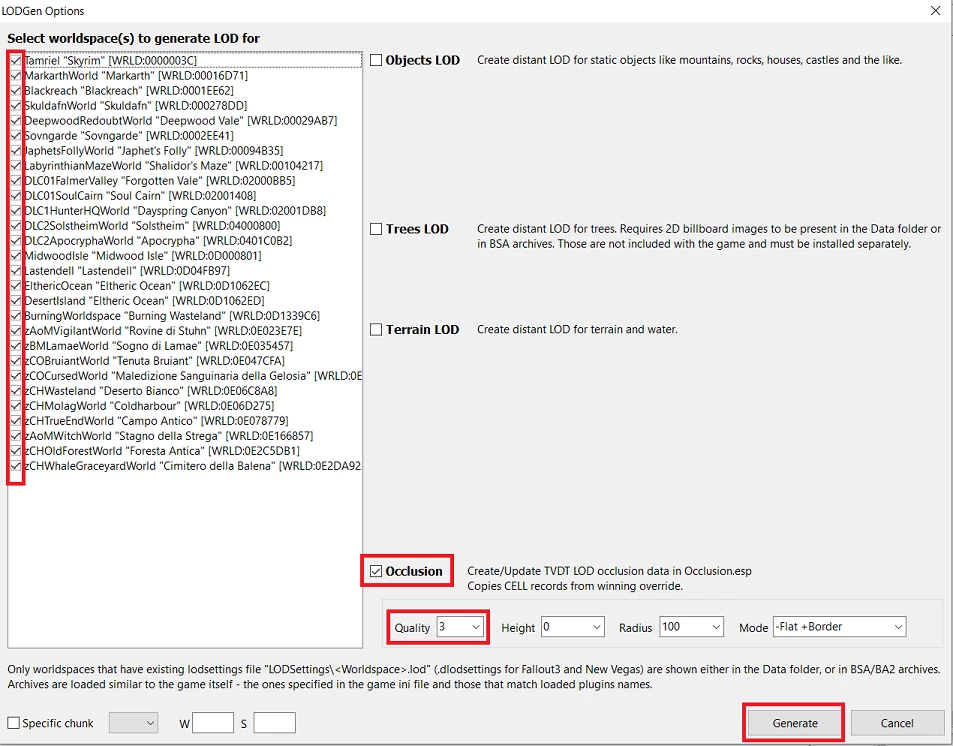Viewport: 953px width, 746px height.
Task: Tick the Specific chunk checkbox
Action: [x=13, y=723]
